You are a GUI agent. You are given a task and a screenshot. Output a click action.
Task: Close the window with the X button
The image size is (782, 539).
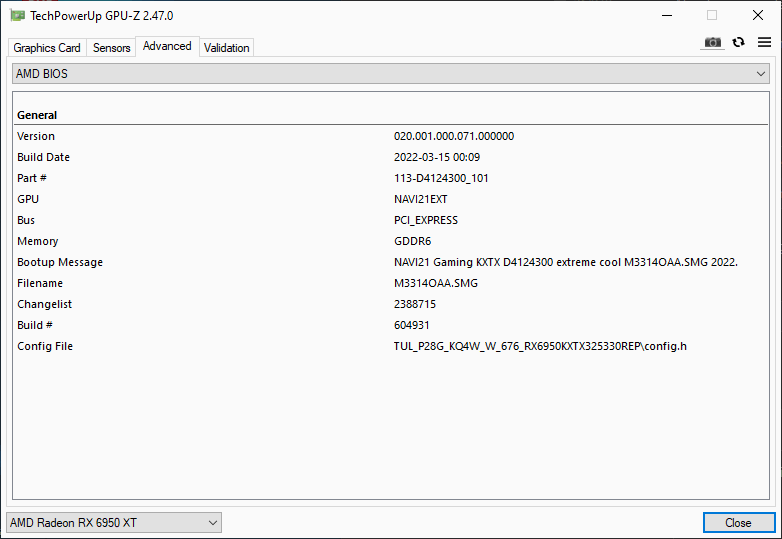(758, 15)
